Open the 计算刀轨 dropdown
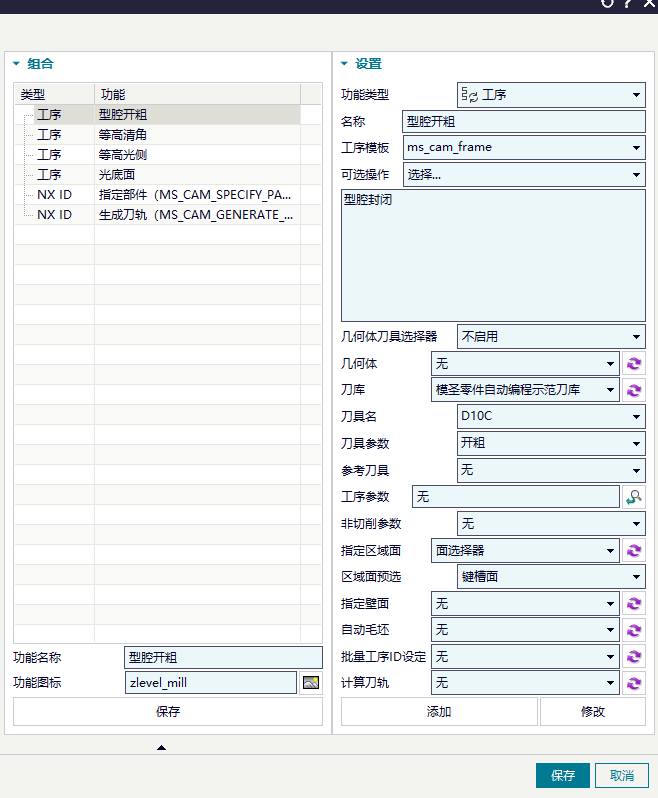Viewport: 658px width, 798px height. [525, 683]
